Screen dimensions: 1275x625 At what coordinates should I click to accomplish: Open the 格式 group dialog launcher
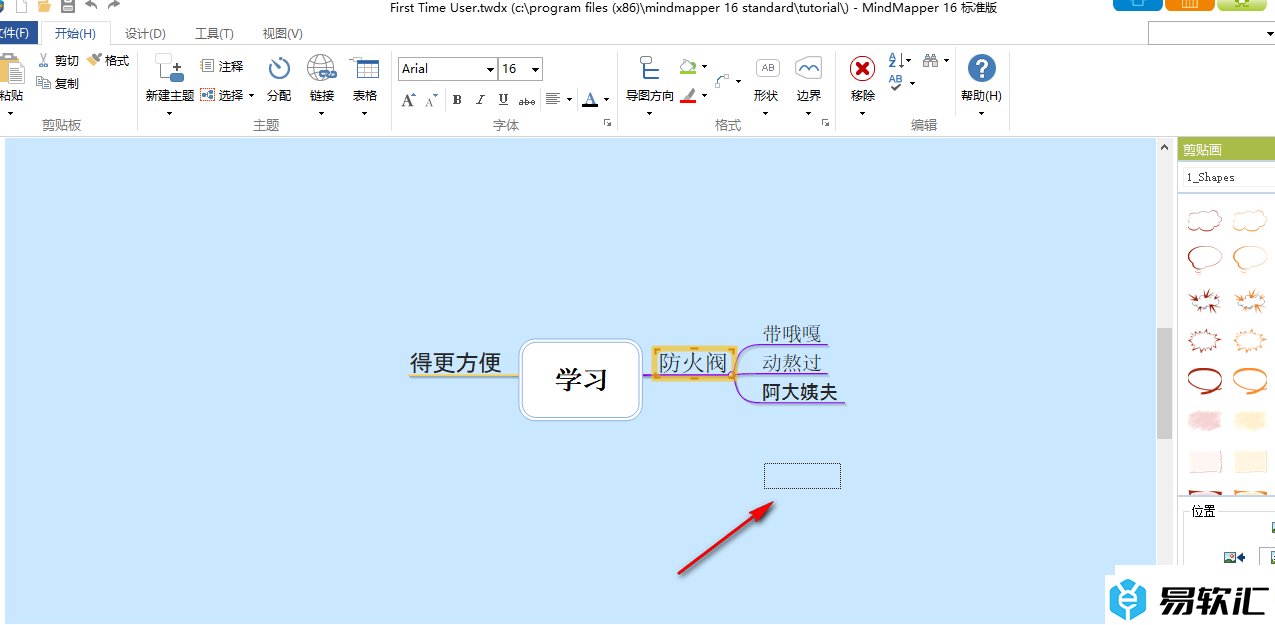(825, 123)
